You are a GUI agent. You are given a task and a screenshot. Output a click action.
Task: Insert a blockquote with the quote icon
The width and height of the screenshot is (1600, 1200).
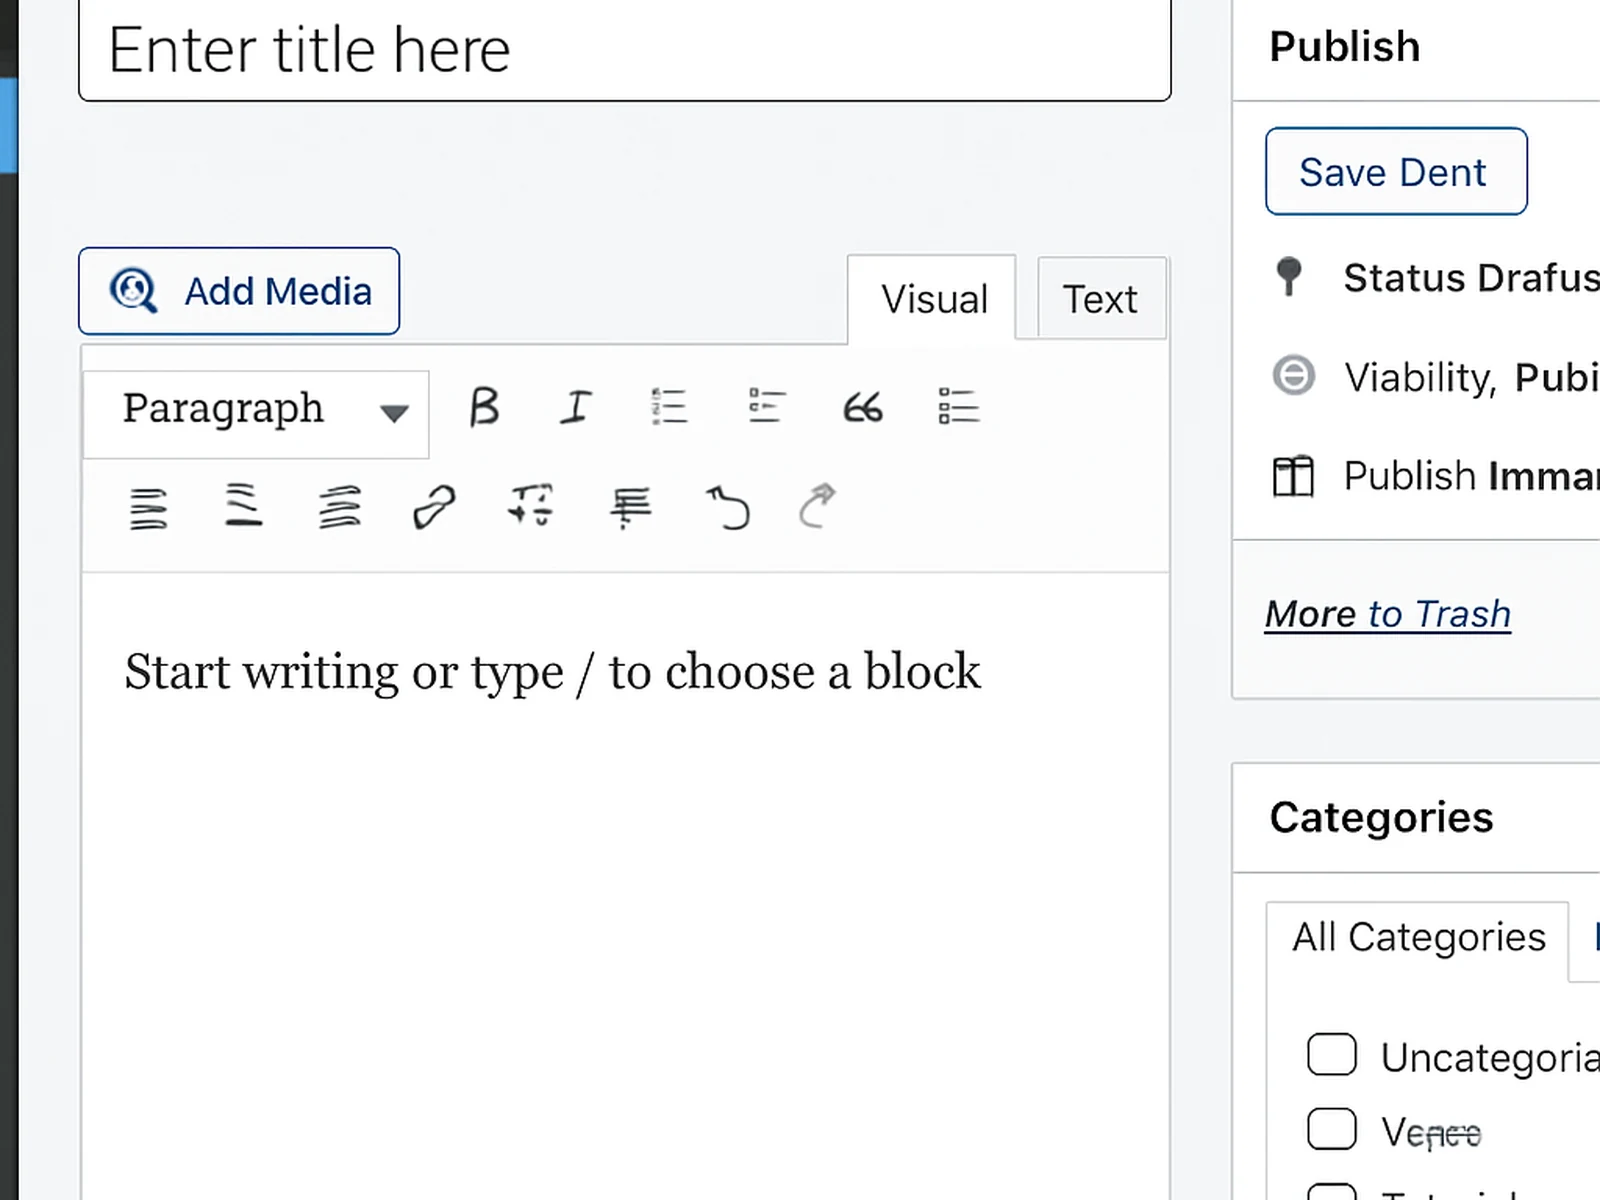[x=862, y=408]
